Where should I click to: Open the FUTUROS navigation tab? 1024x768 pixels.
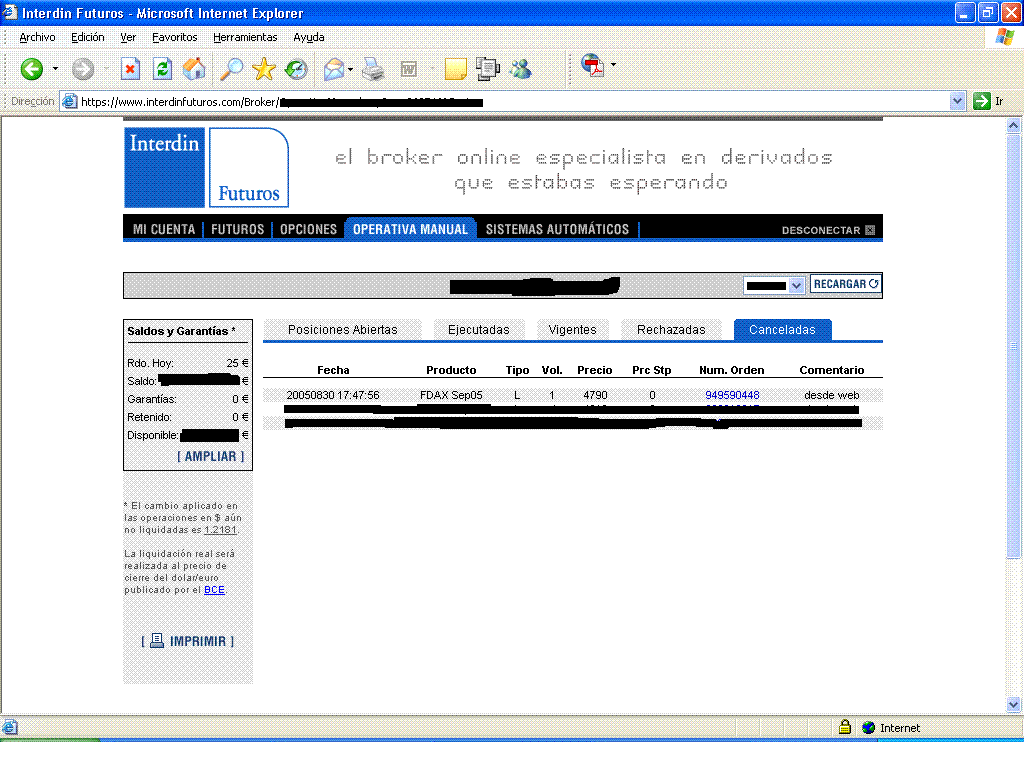click(x=238, y=229)
